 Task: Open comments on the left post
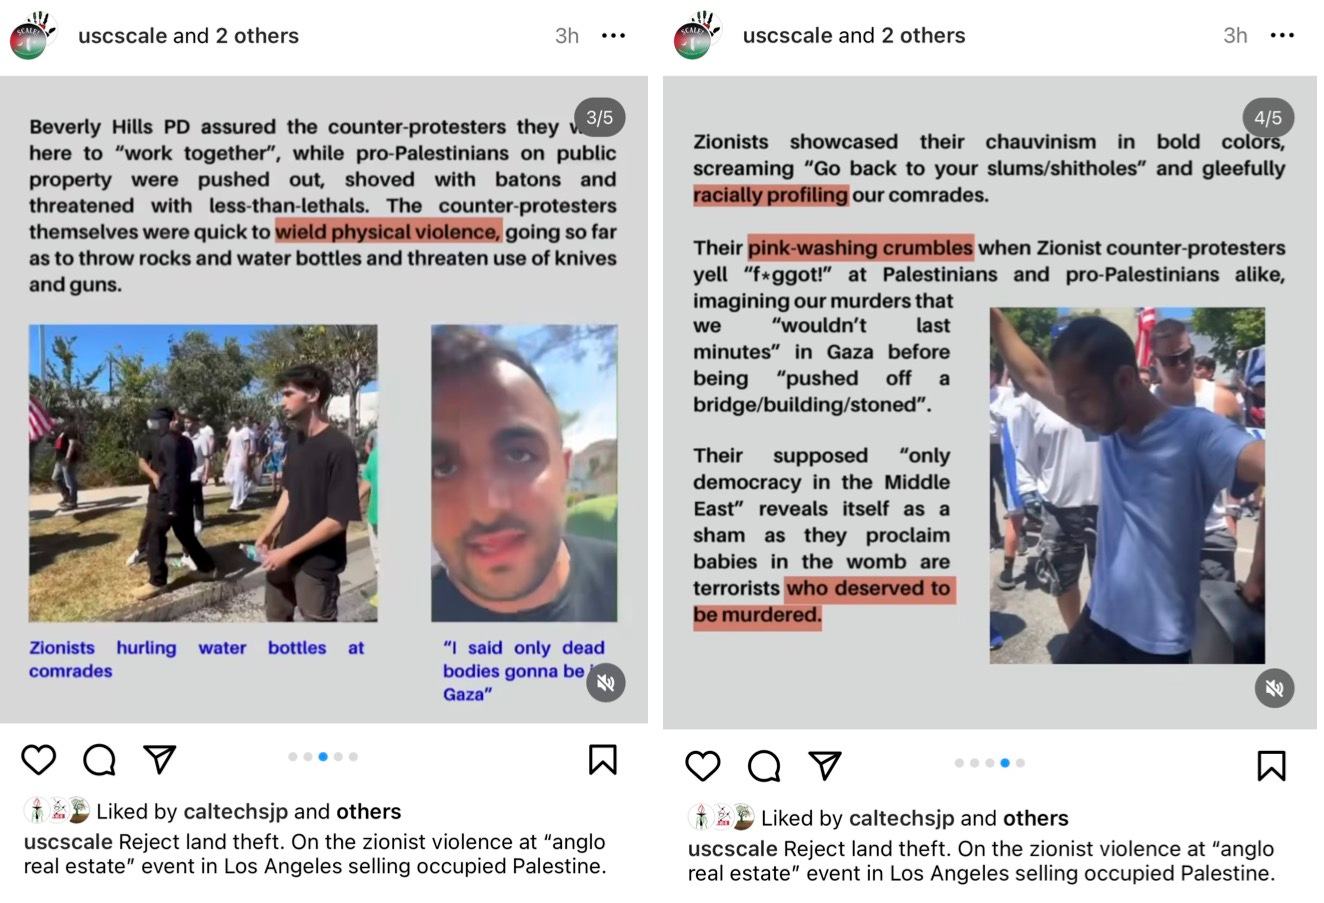tap(99, 760)
